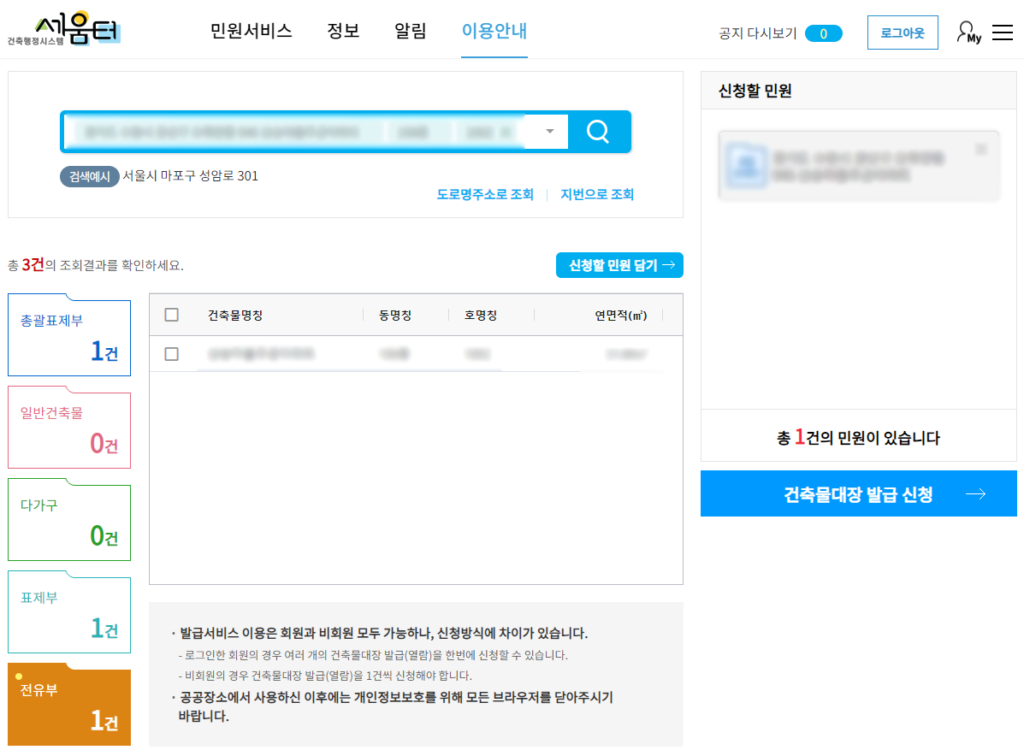Select the 총괄표제부 tab
This screenshot has width=1024, height=756.
[69, 336]
